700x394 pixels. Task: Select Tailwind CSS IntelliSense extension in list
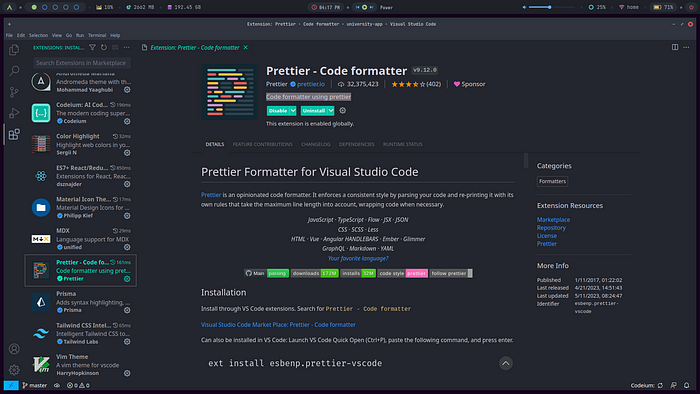tap(80, 333)
